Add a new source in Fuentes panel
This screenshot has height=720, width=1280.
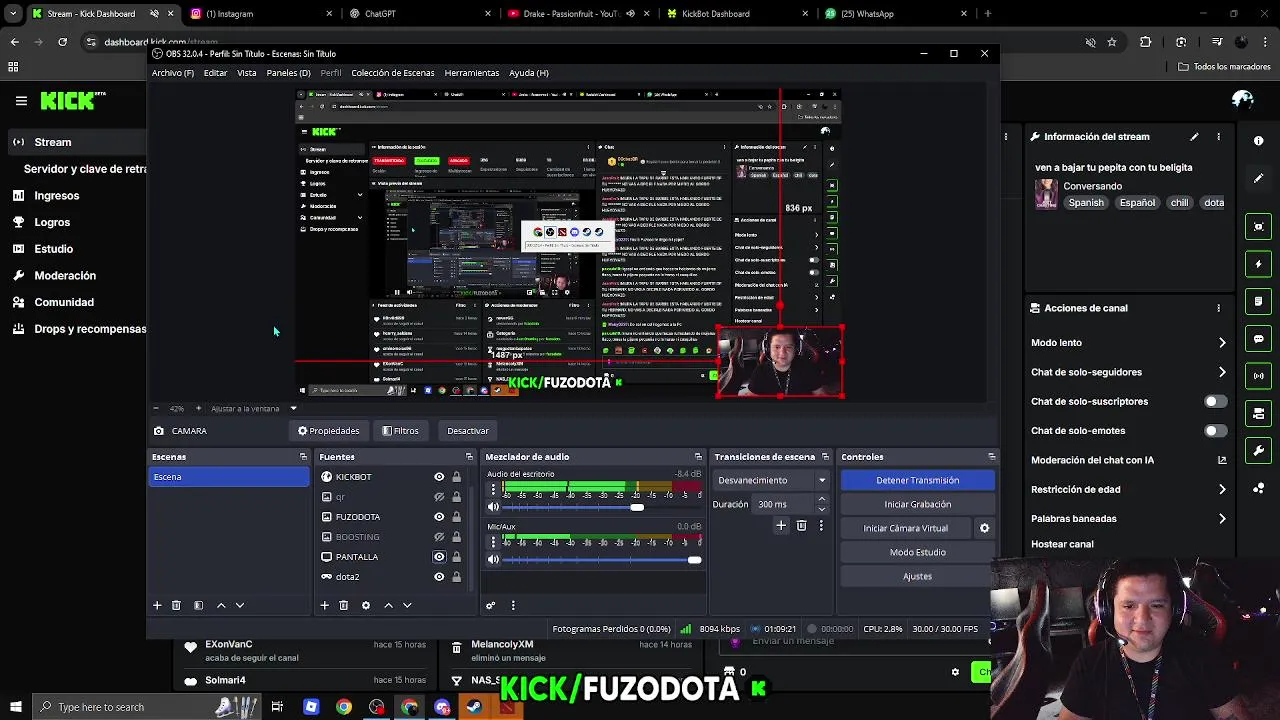point(324,605)
